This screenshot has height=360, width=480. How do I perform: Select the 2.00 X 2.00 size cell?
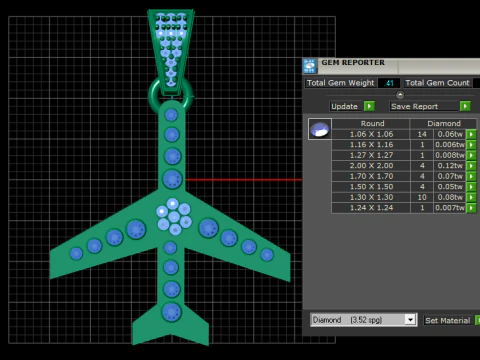[x=371, y=166]
